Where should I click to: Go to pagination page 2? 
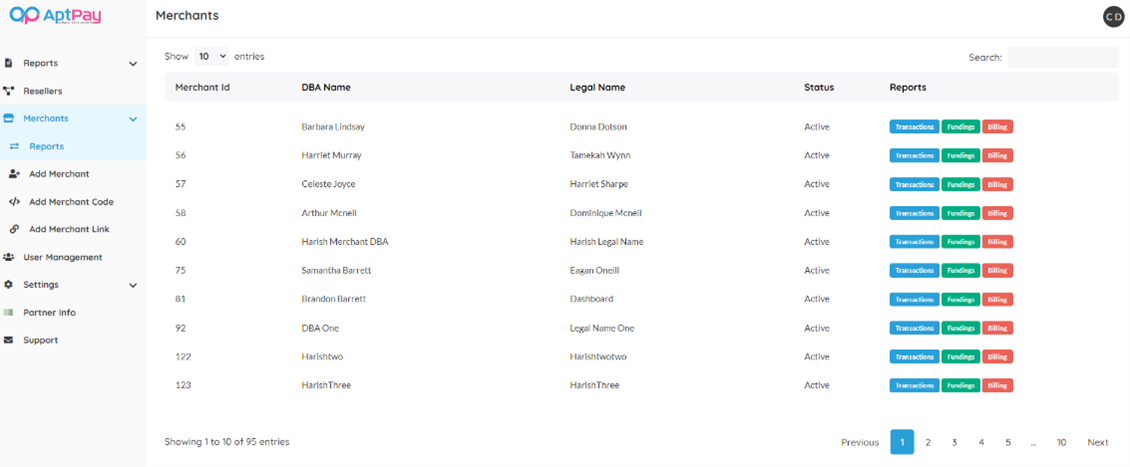(x=928, y=442)
